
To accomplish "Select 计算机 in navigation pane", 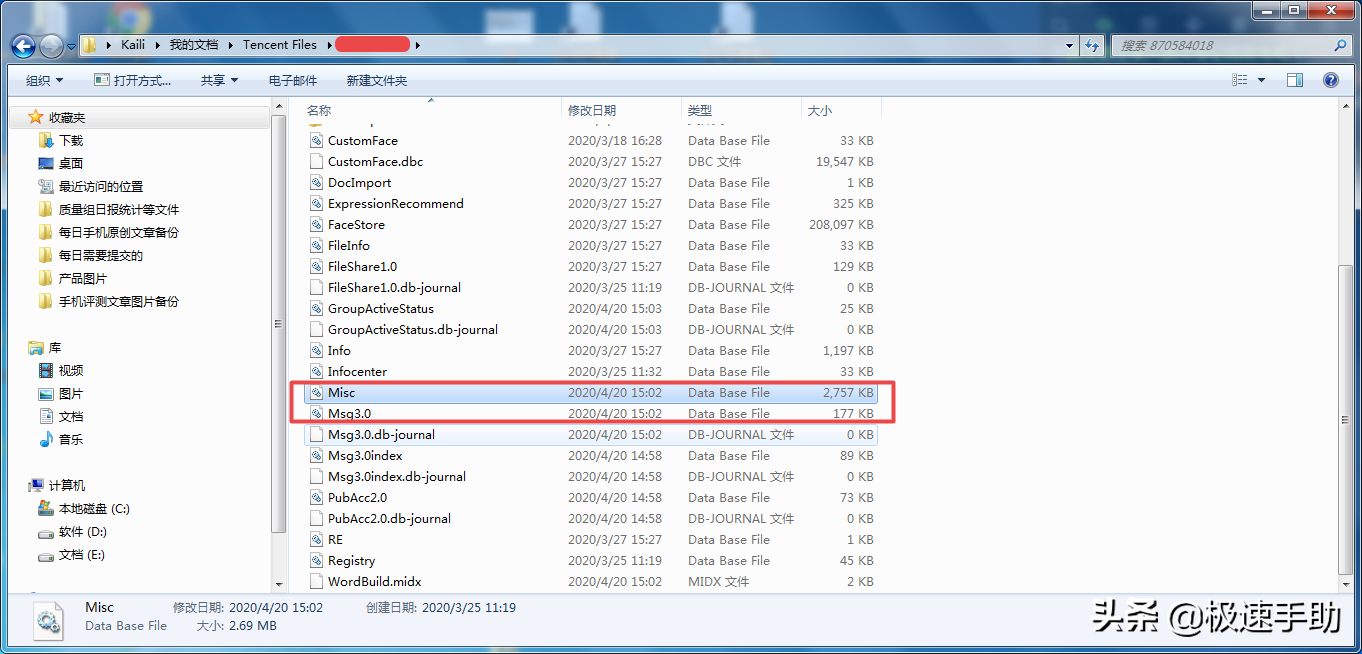I will 67,485.
